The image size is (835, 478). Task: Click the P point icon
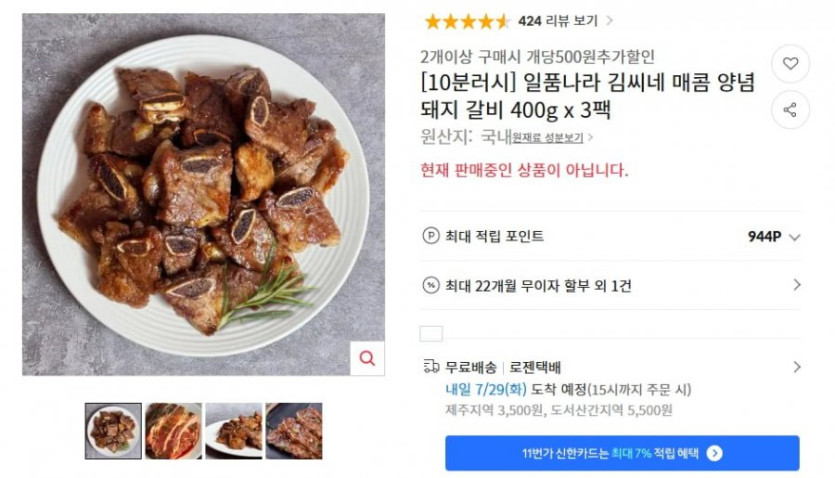point(431,237)
